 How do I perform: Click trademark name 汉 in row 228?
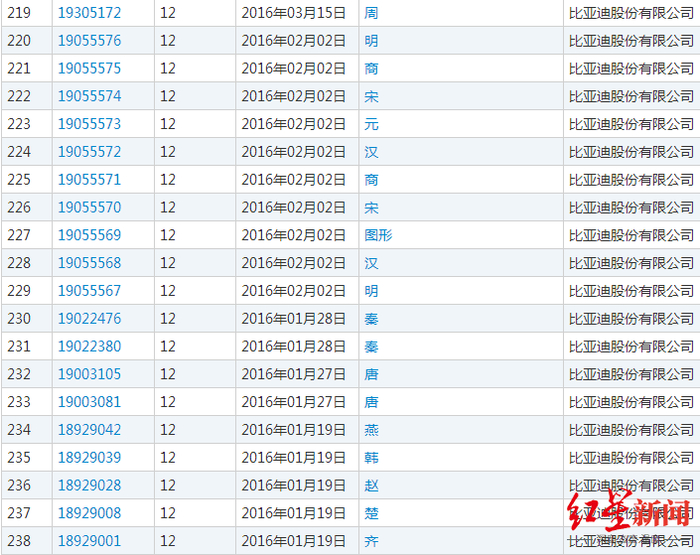[x=371, y=263]
